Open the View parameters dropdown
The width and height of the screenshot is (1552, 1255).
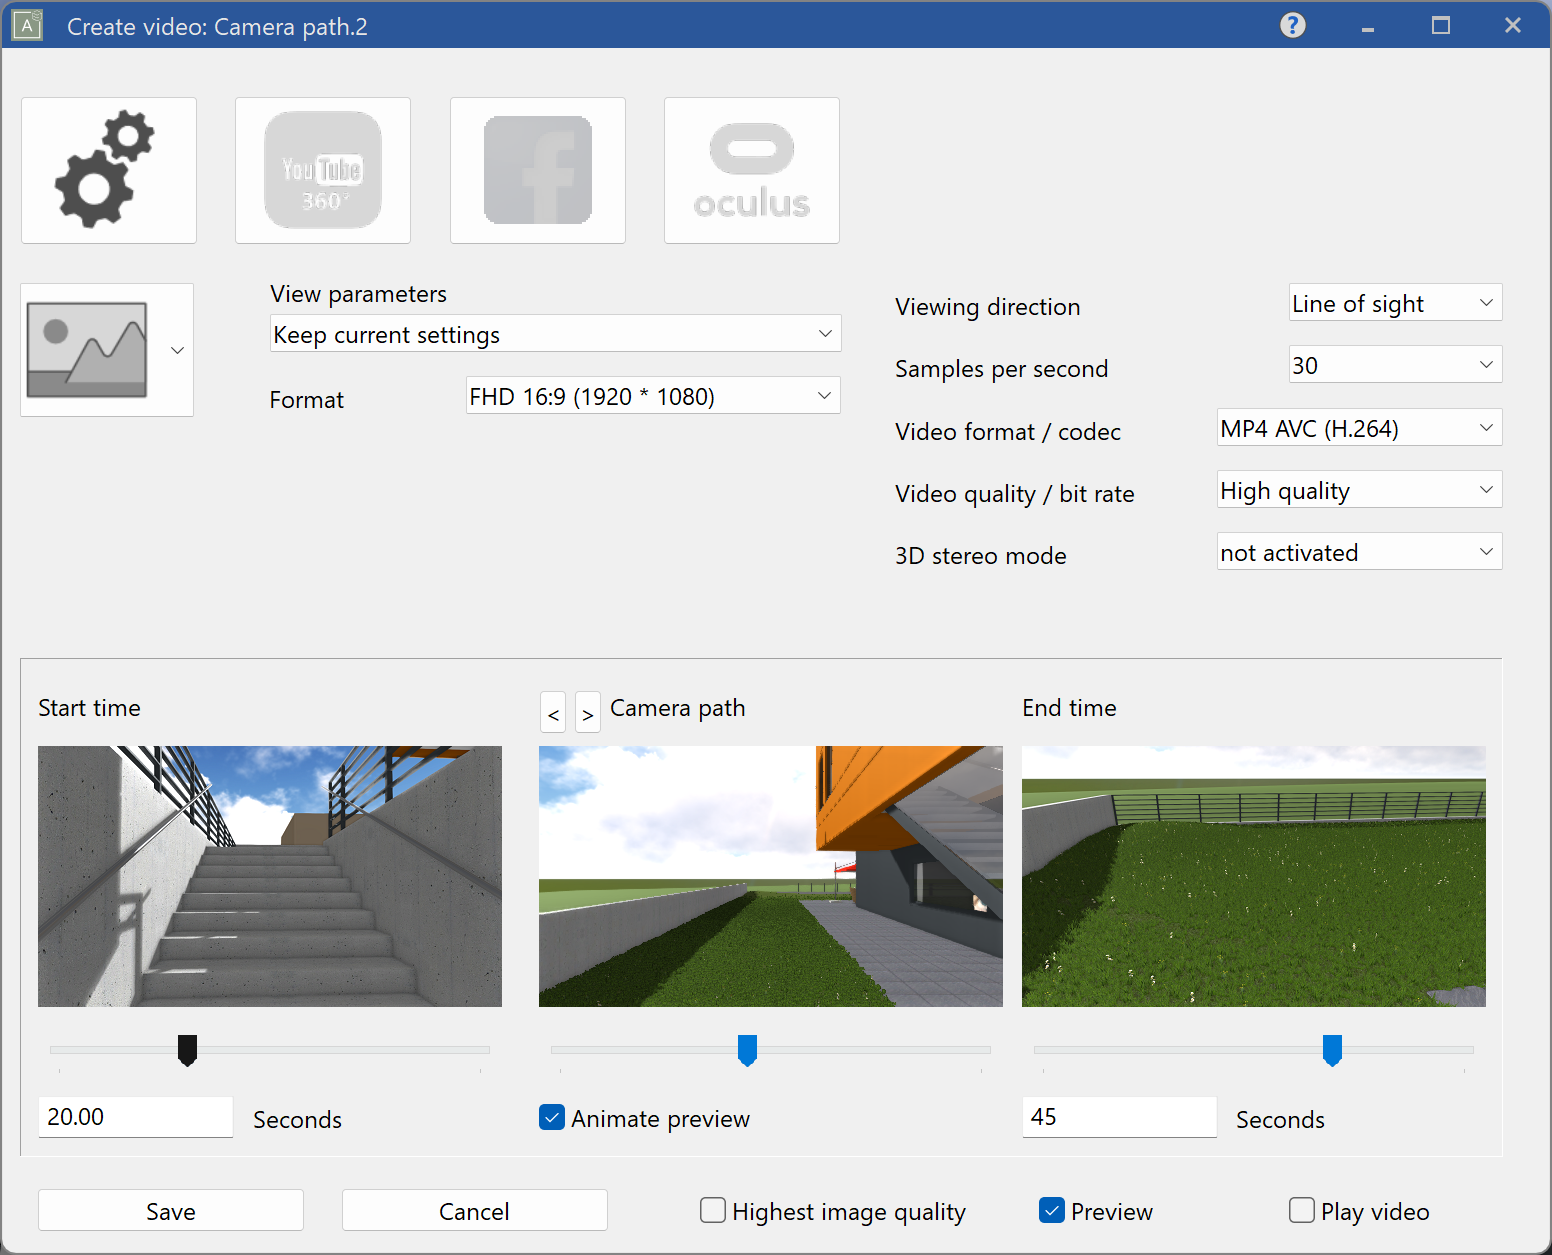coord(555,334)
